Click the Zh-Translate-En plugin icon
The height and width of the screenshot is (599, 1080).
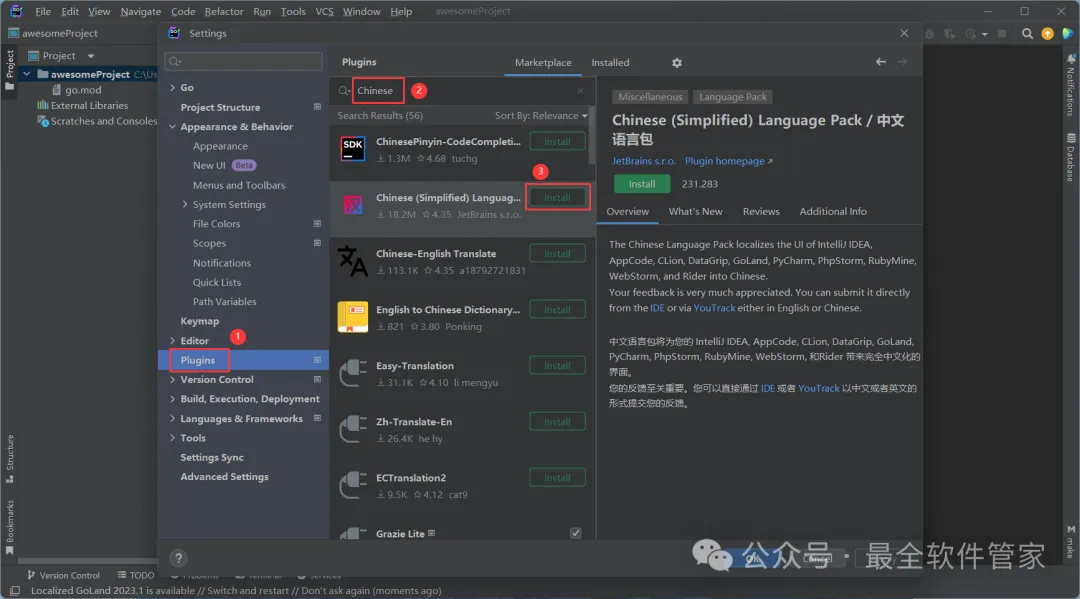point(353,429)
